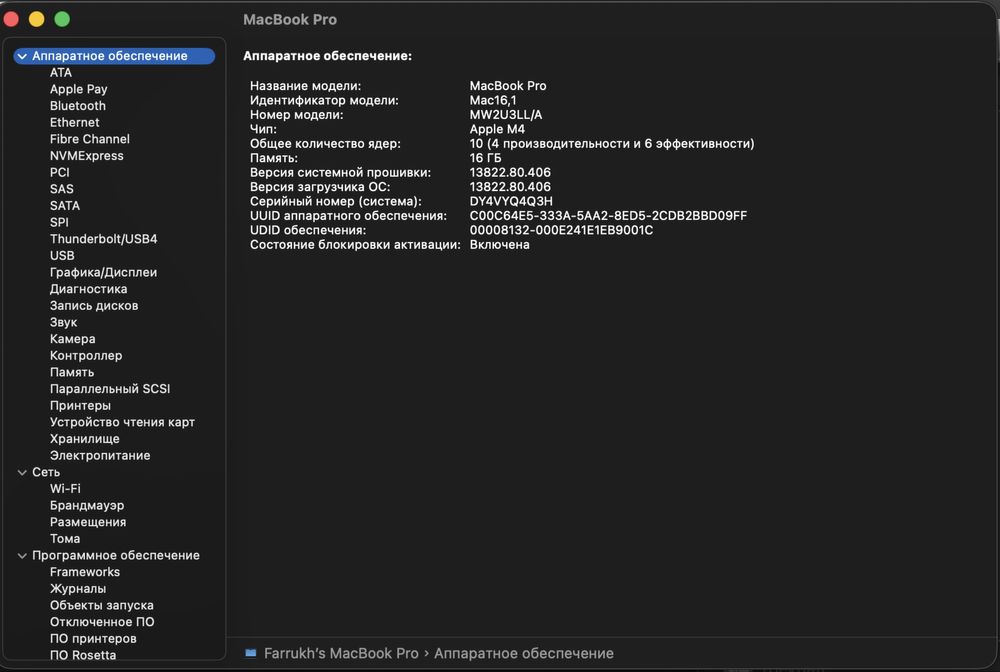Click the Версия загрузчика ОС label
This screenshot has height=672, width=1000.
pos(320,187)
